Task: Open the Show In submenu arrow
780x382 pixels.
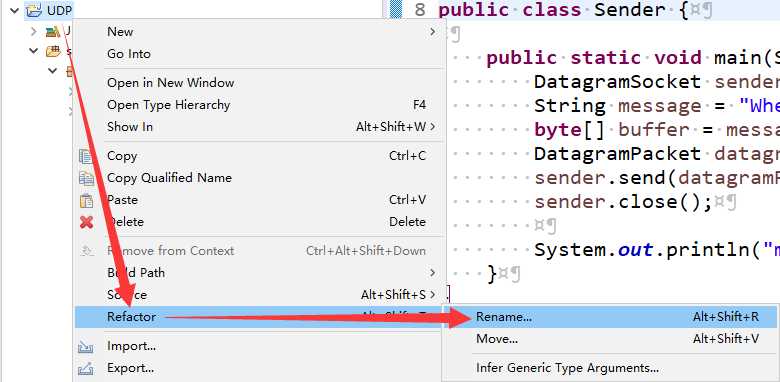Action: click(433, 127)
